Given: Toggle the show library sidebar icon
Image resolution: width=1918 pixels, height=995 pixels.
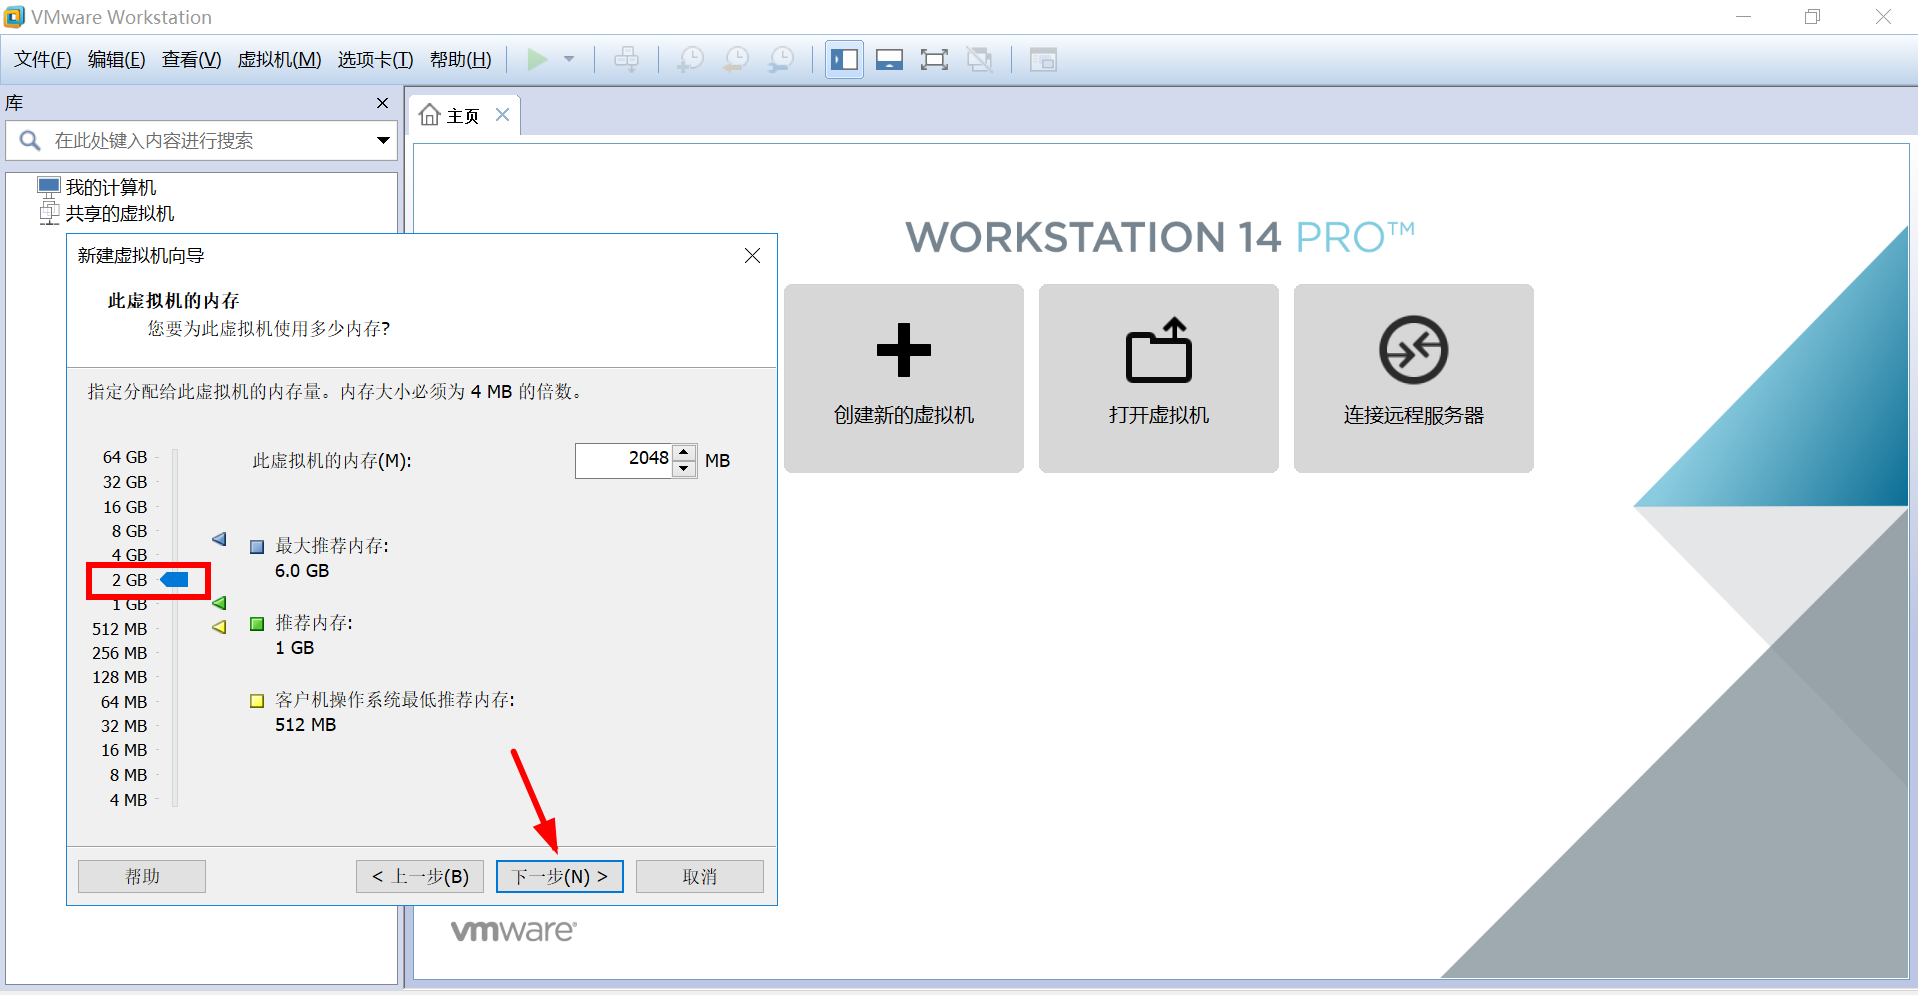Looking at the screenshot, I should click(x=844, y=60).
